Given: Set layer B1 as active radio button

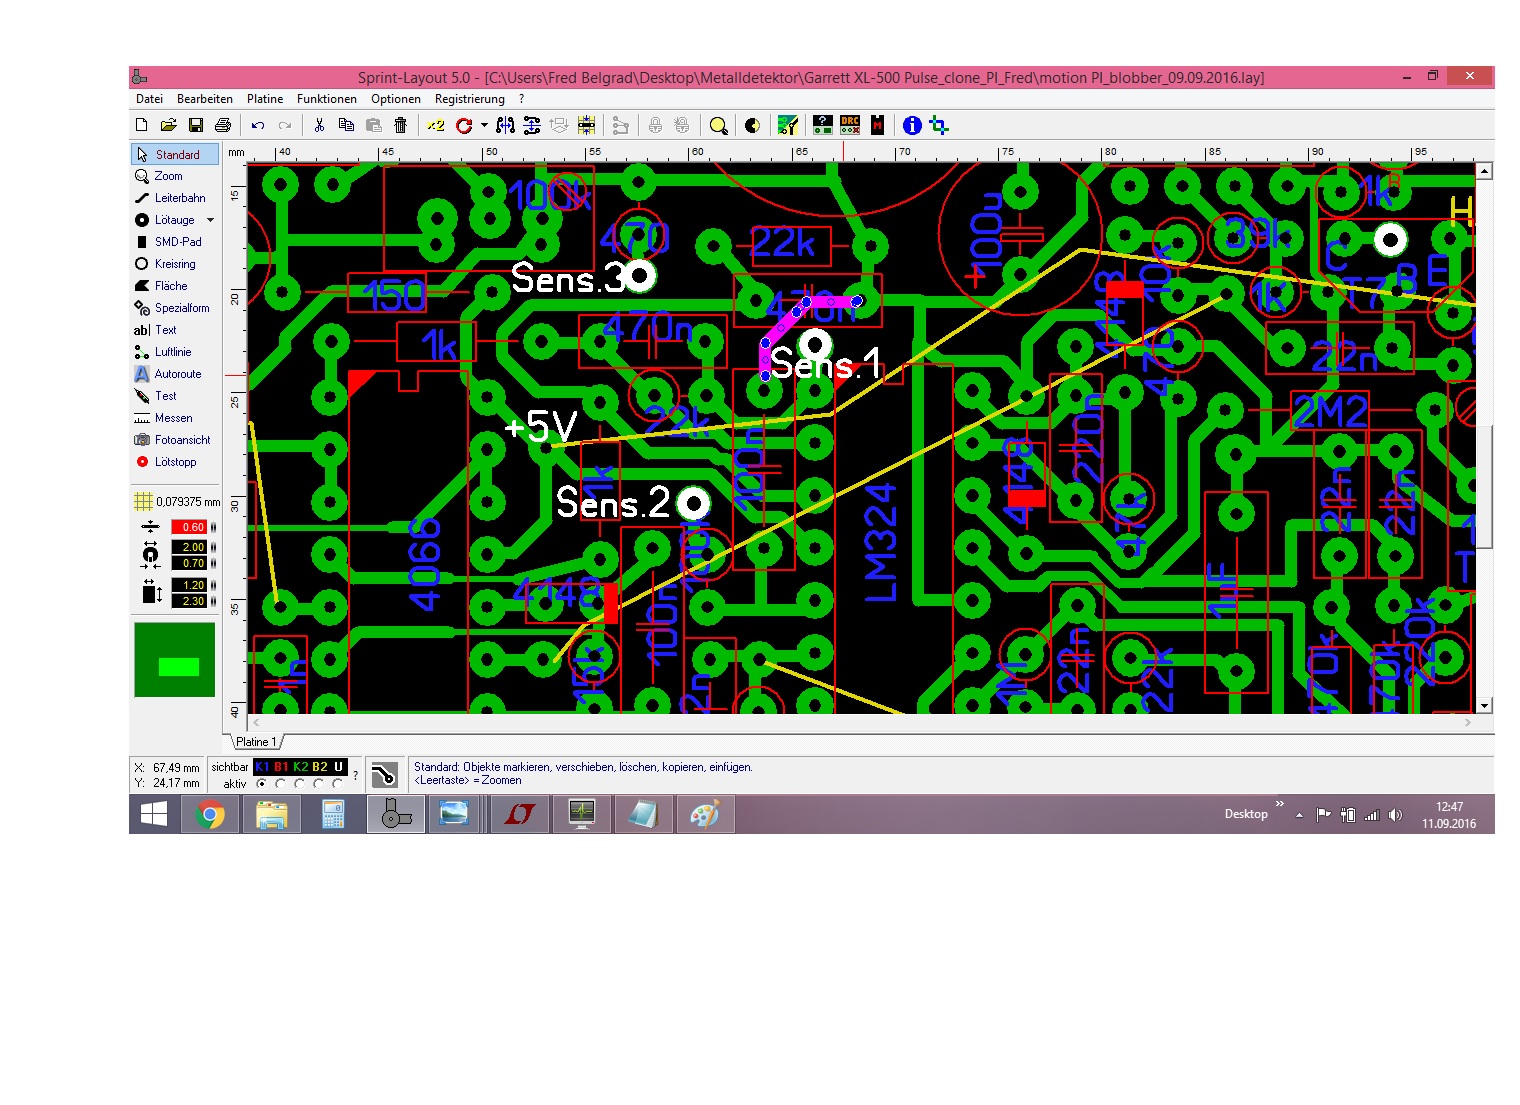Looking at the screenshot, I should point(280,784).
